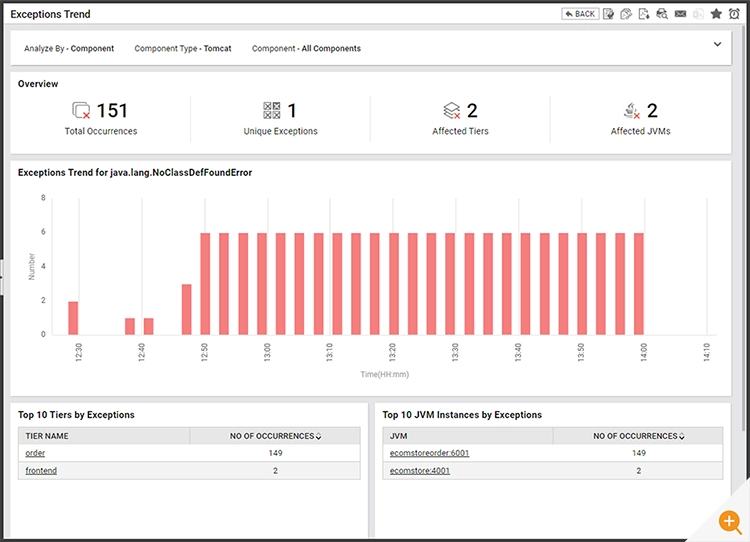Image resolution: width=750 pixels, height=542 pixels.
Task: Mark report as favorite with star icon
Action: [716, 14]
